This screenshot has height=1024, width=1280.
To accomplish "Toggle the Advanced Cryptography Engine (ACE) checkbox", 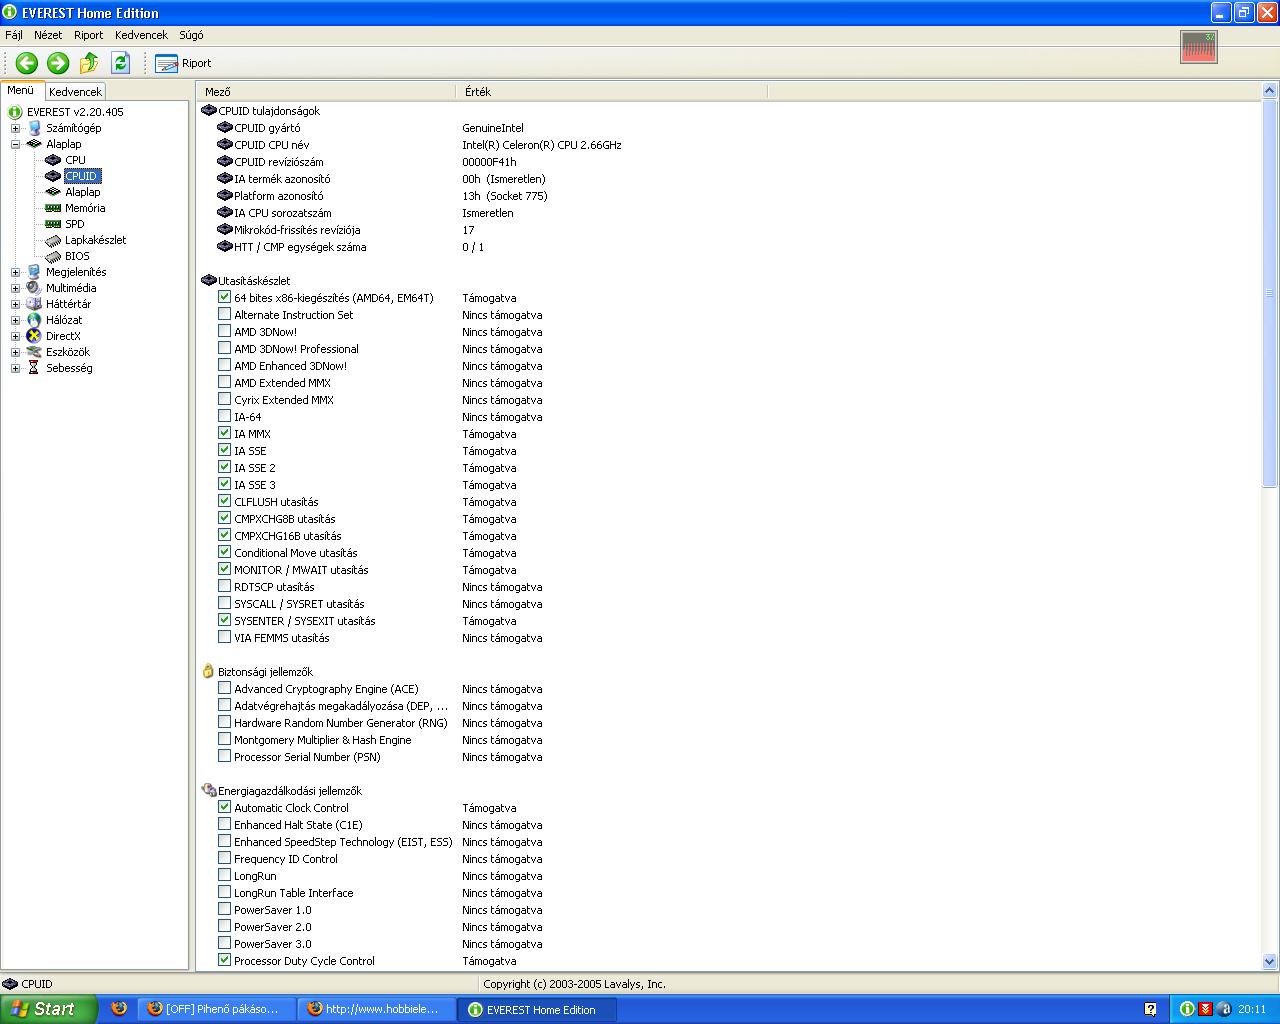I will pyautogui.click(x=224, y=688).
